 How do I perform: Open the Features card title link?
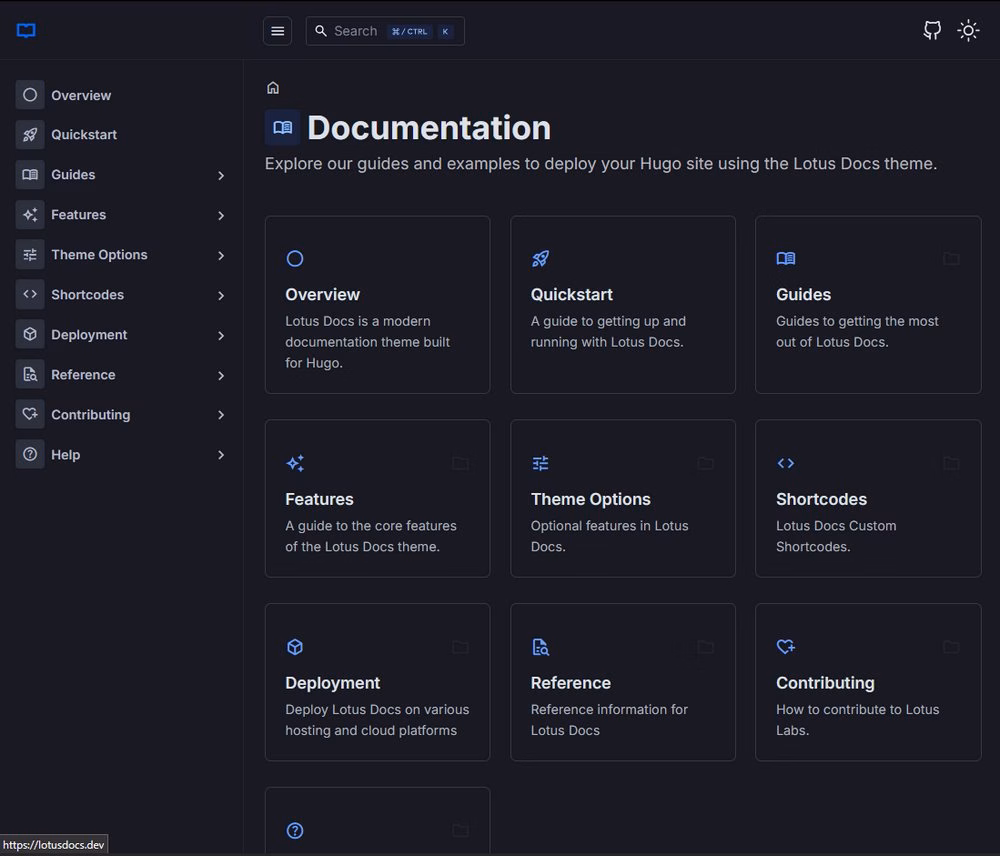point(320,499)
